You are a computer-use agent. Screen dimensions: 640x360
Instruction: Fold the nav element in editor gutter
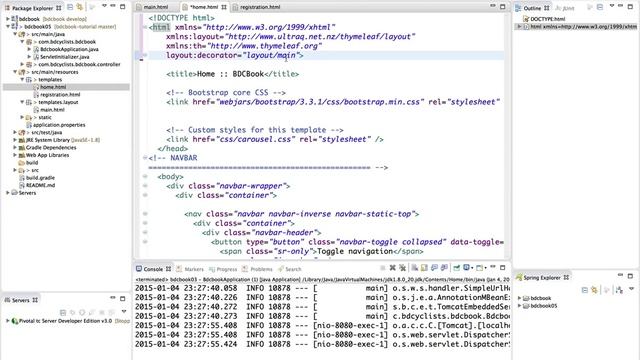[145, 214]
